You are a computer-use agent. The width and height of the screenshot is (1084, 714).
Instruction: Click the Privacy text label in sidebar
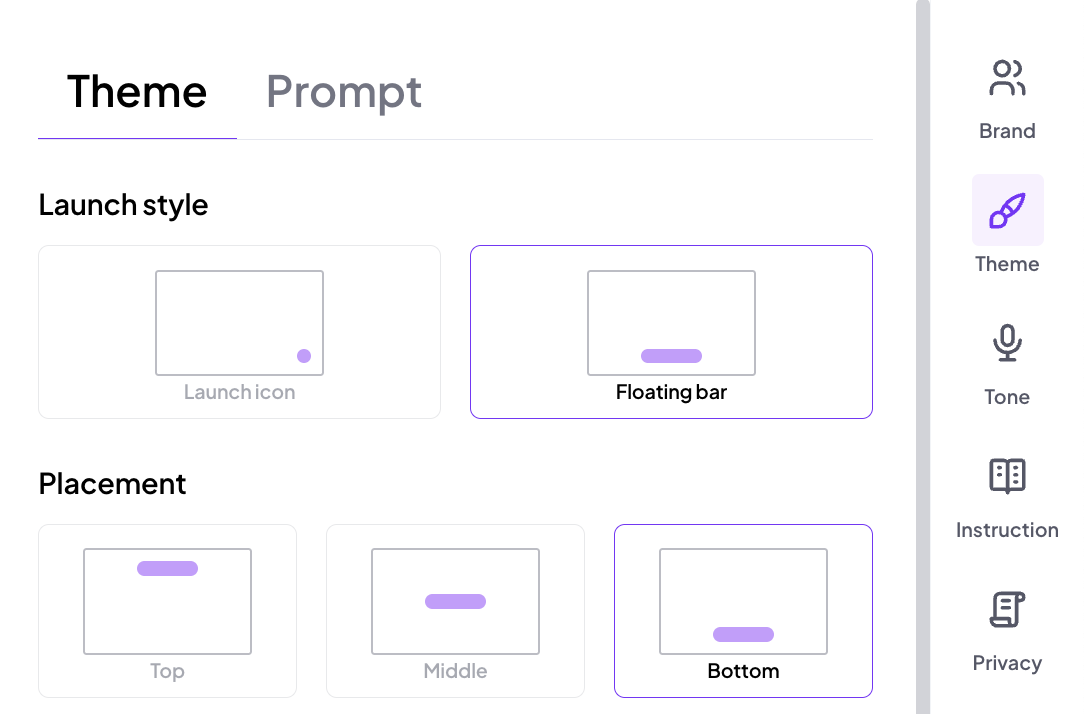click(1007, 663)
